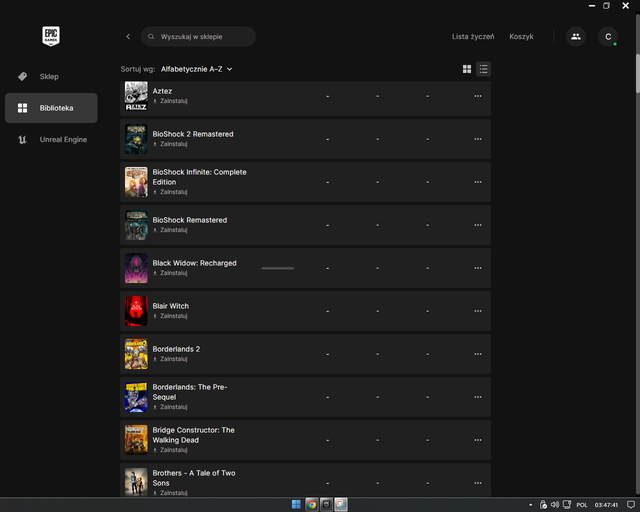The width and height of the screenshot is (640, 512).
Task: Click the Brothers - A Tale of Two Sons cover
Action: pos(136,482)
